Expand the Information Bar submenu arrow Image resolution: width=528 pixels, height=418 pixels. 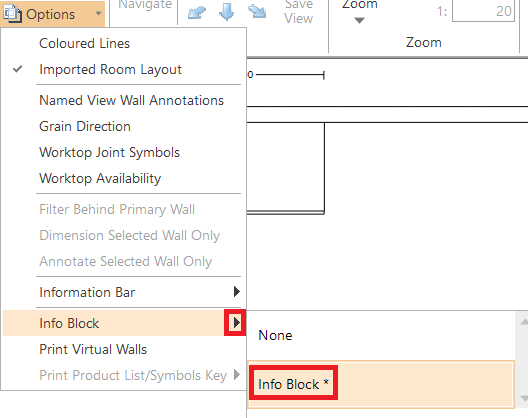[237, 292]
